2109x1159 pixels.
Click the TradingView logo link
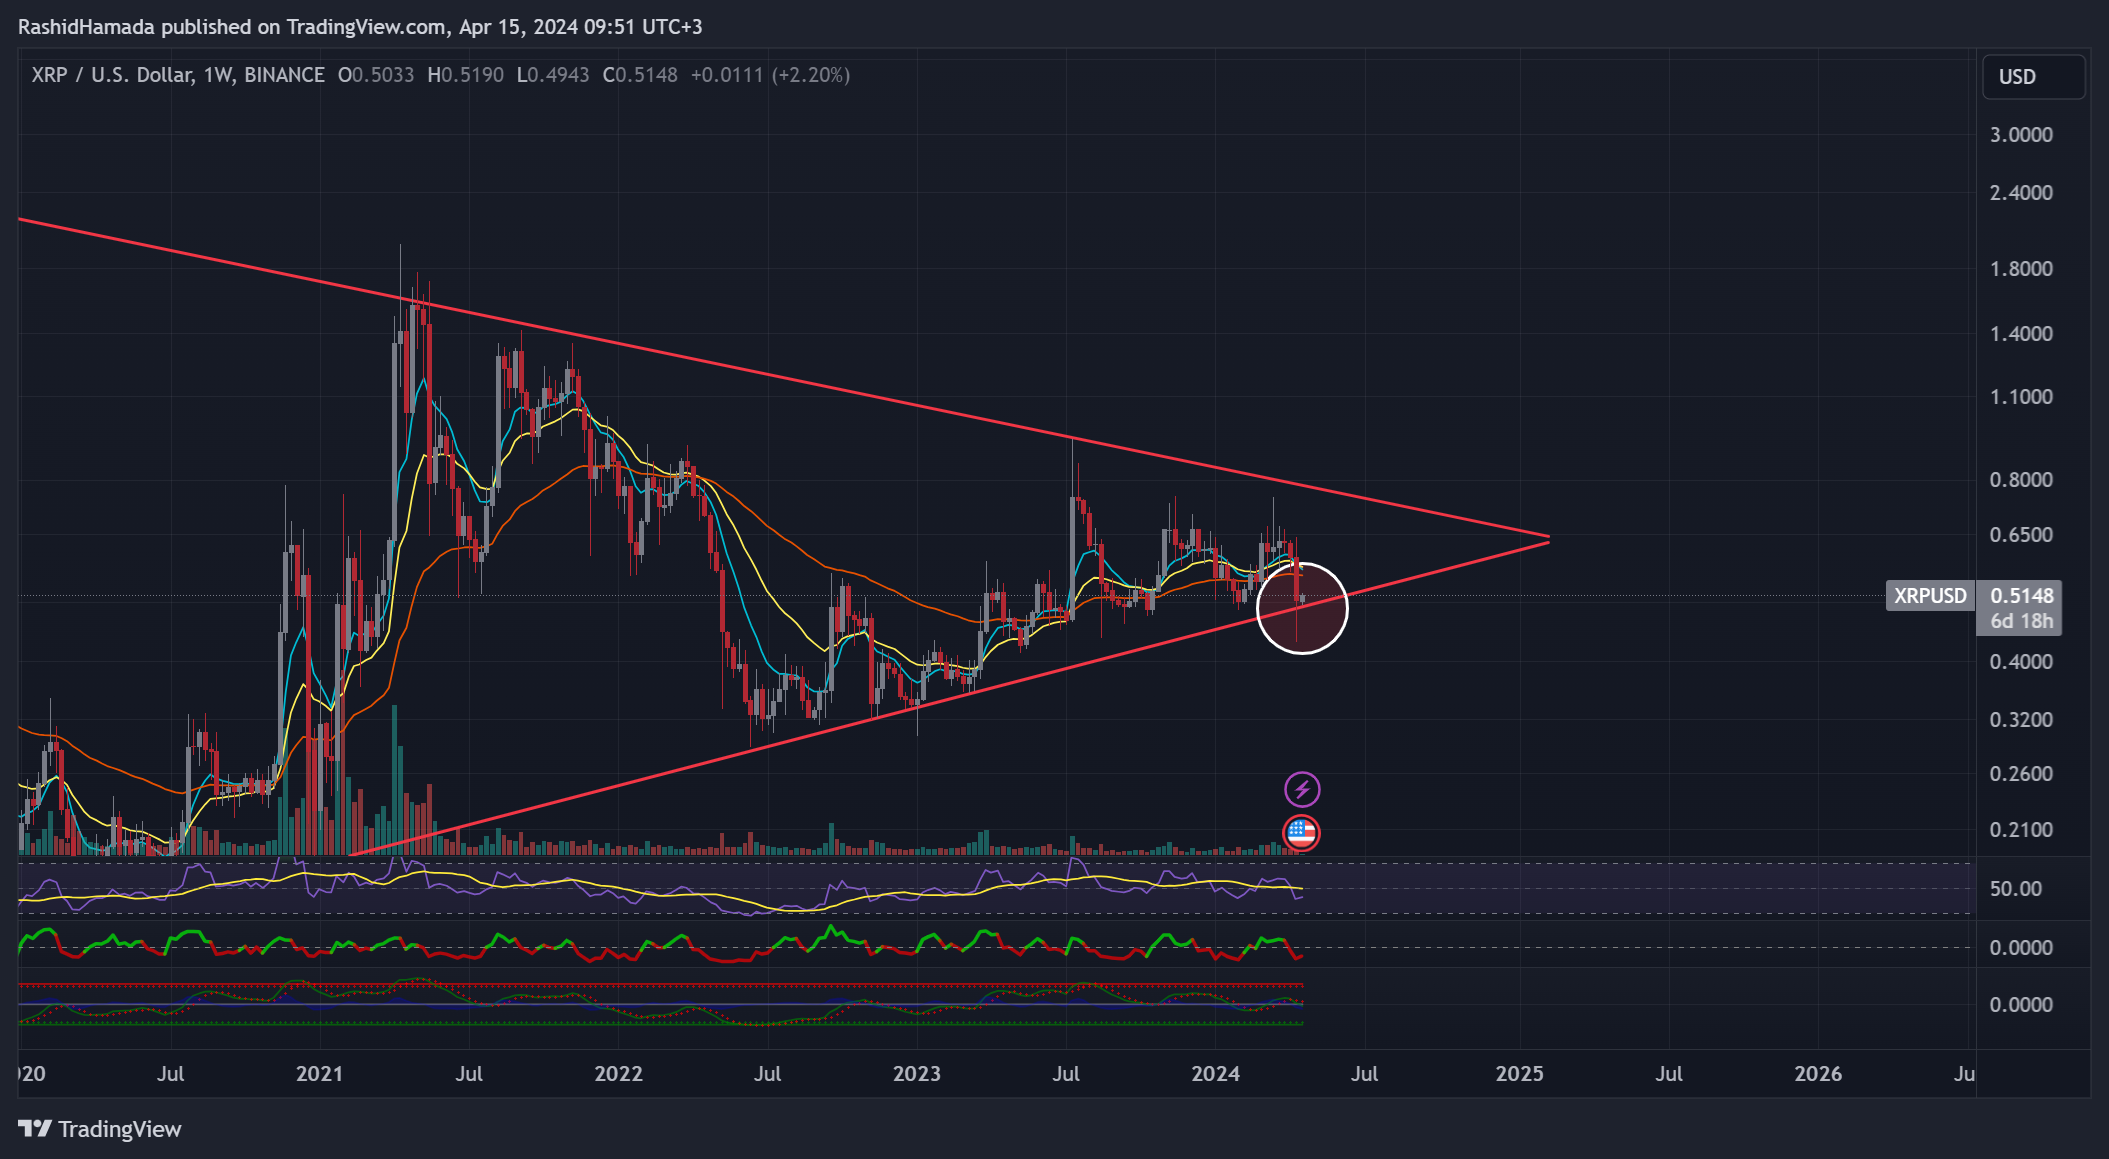coord(100,1129)
